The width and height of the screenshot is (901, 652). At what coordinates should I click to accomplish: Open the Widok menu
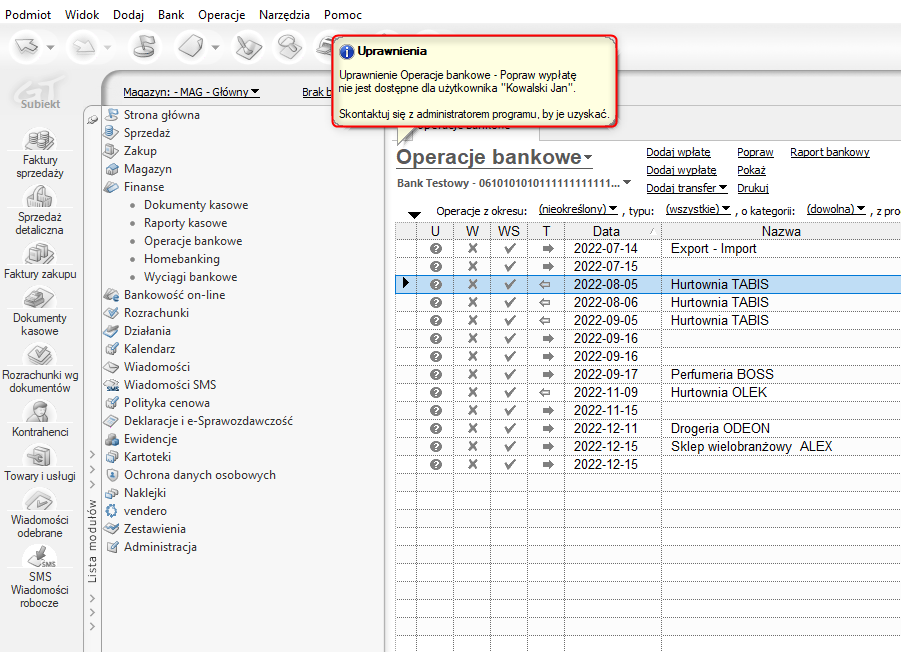pyautogui.click(x=82, y=15)
